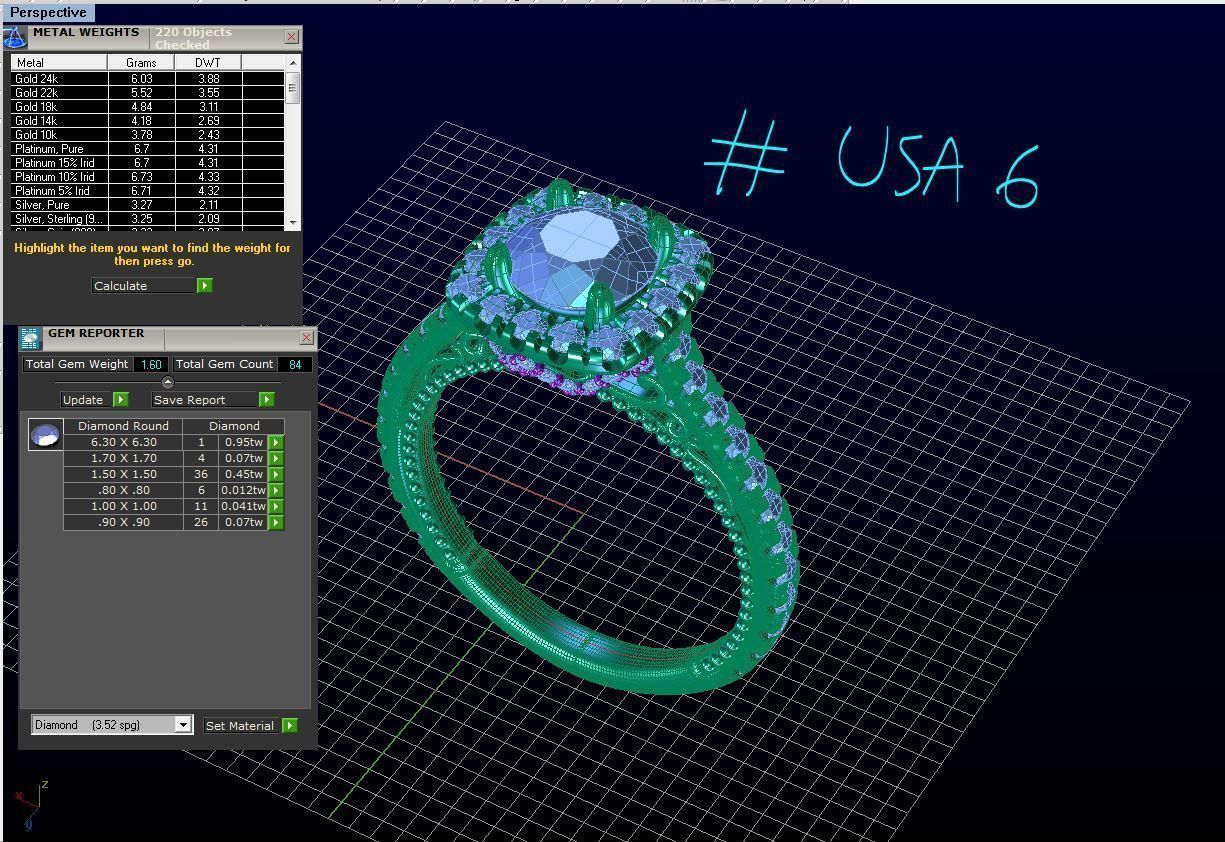
Task: Click green arrow on .80 X .80 row
Action: (x=276, y=490)
